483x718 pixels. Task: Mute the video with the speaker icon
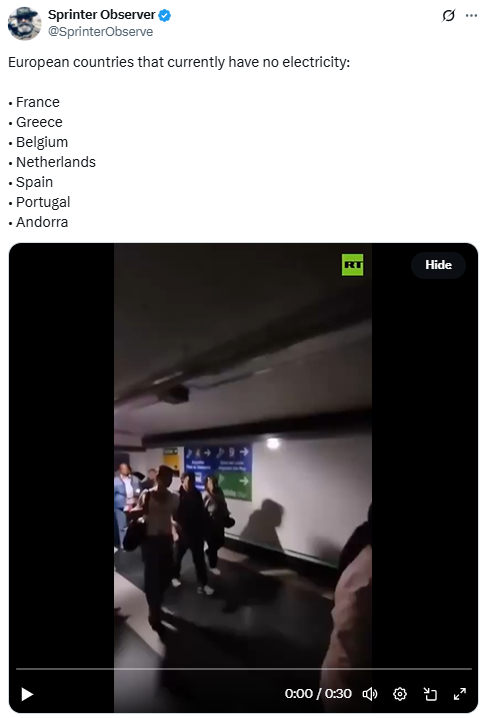click(x=370, y=694)
